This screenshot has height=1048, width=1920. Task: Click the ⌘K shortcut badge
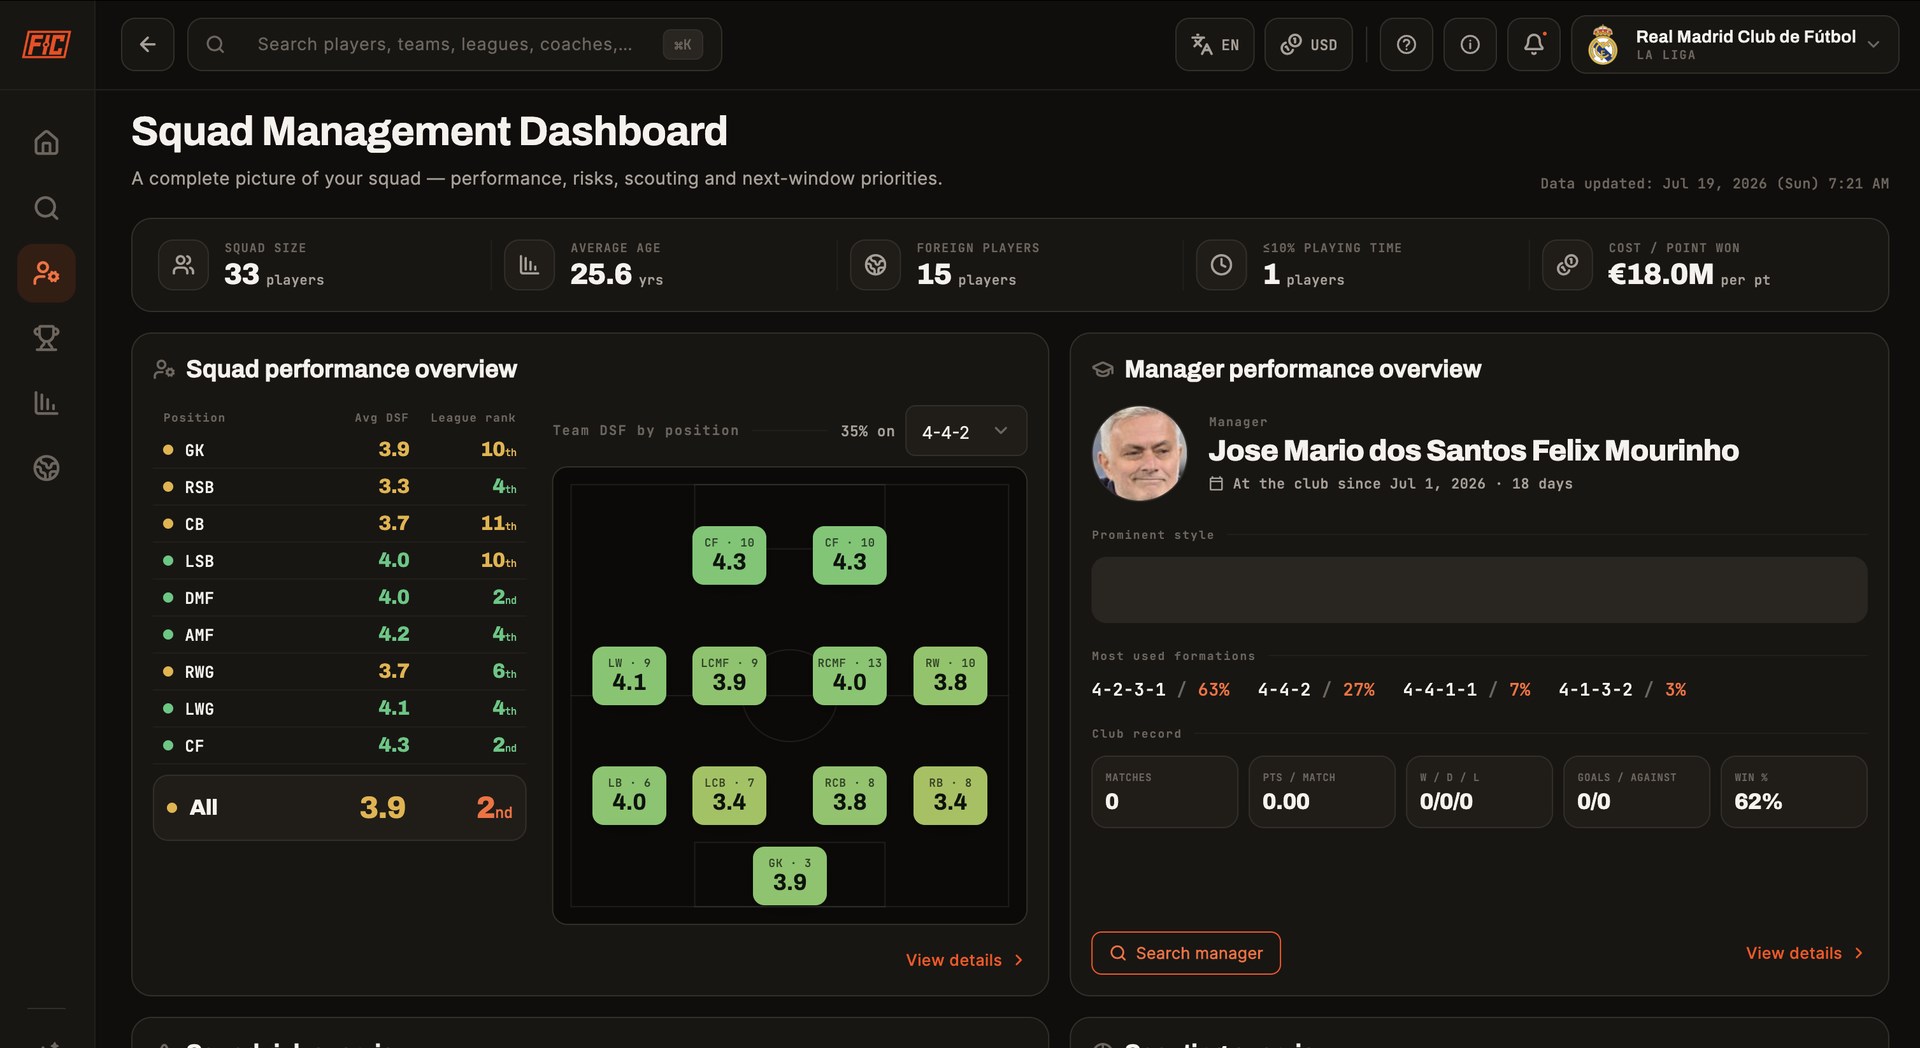tap(683, 44)
